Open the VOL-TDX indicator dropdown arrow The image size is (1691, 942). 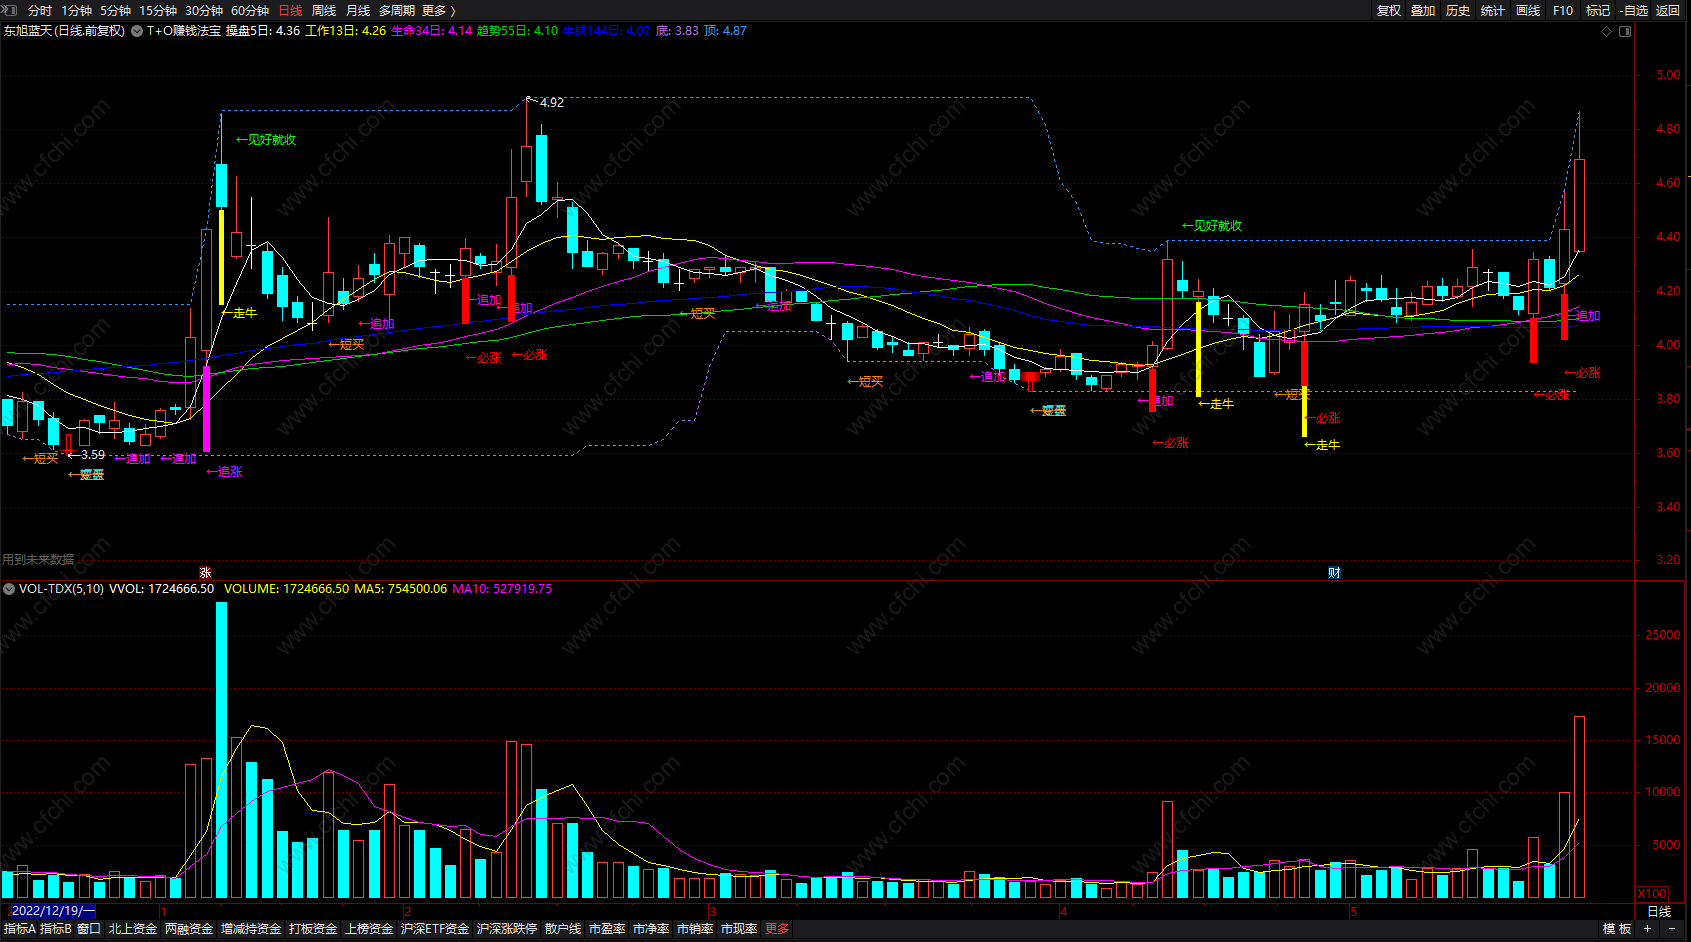[x=9, y=589]
